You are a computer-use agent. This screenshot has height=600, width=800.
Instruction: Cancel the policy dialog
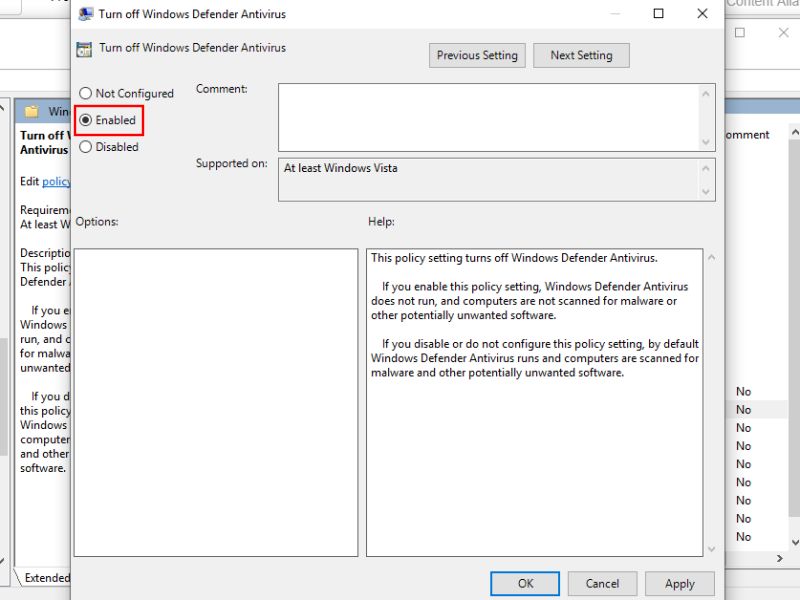pyautogui.click(x=602, y=583)
